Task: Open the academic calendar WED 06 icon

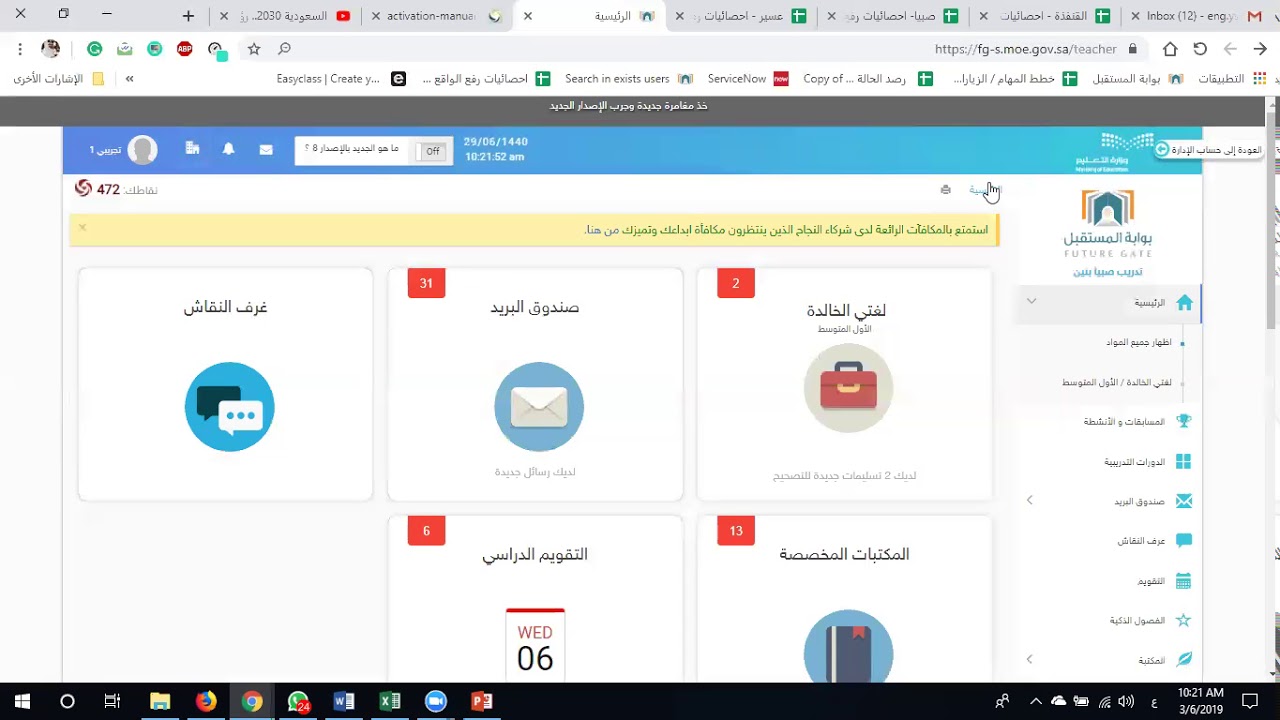Action: click(x=535, y=645)
